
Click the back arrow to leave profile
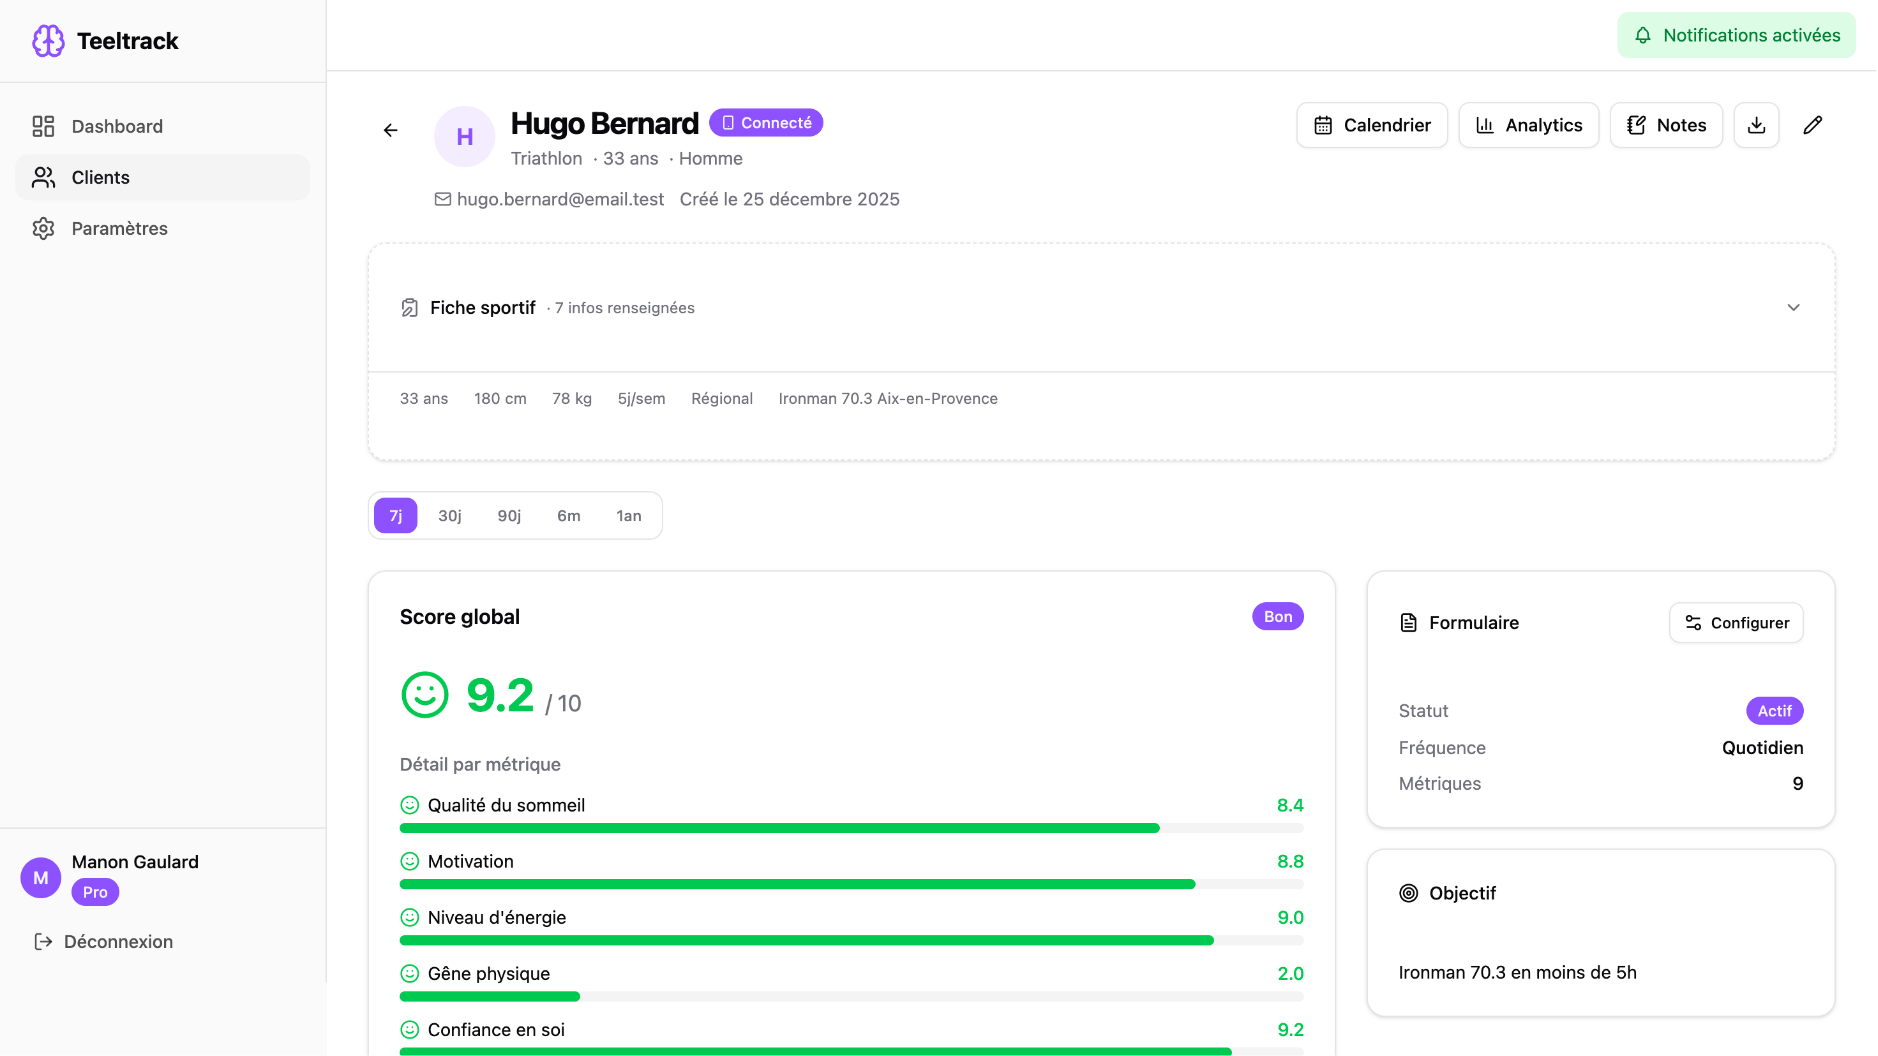(390, 130)
